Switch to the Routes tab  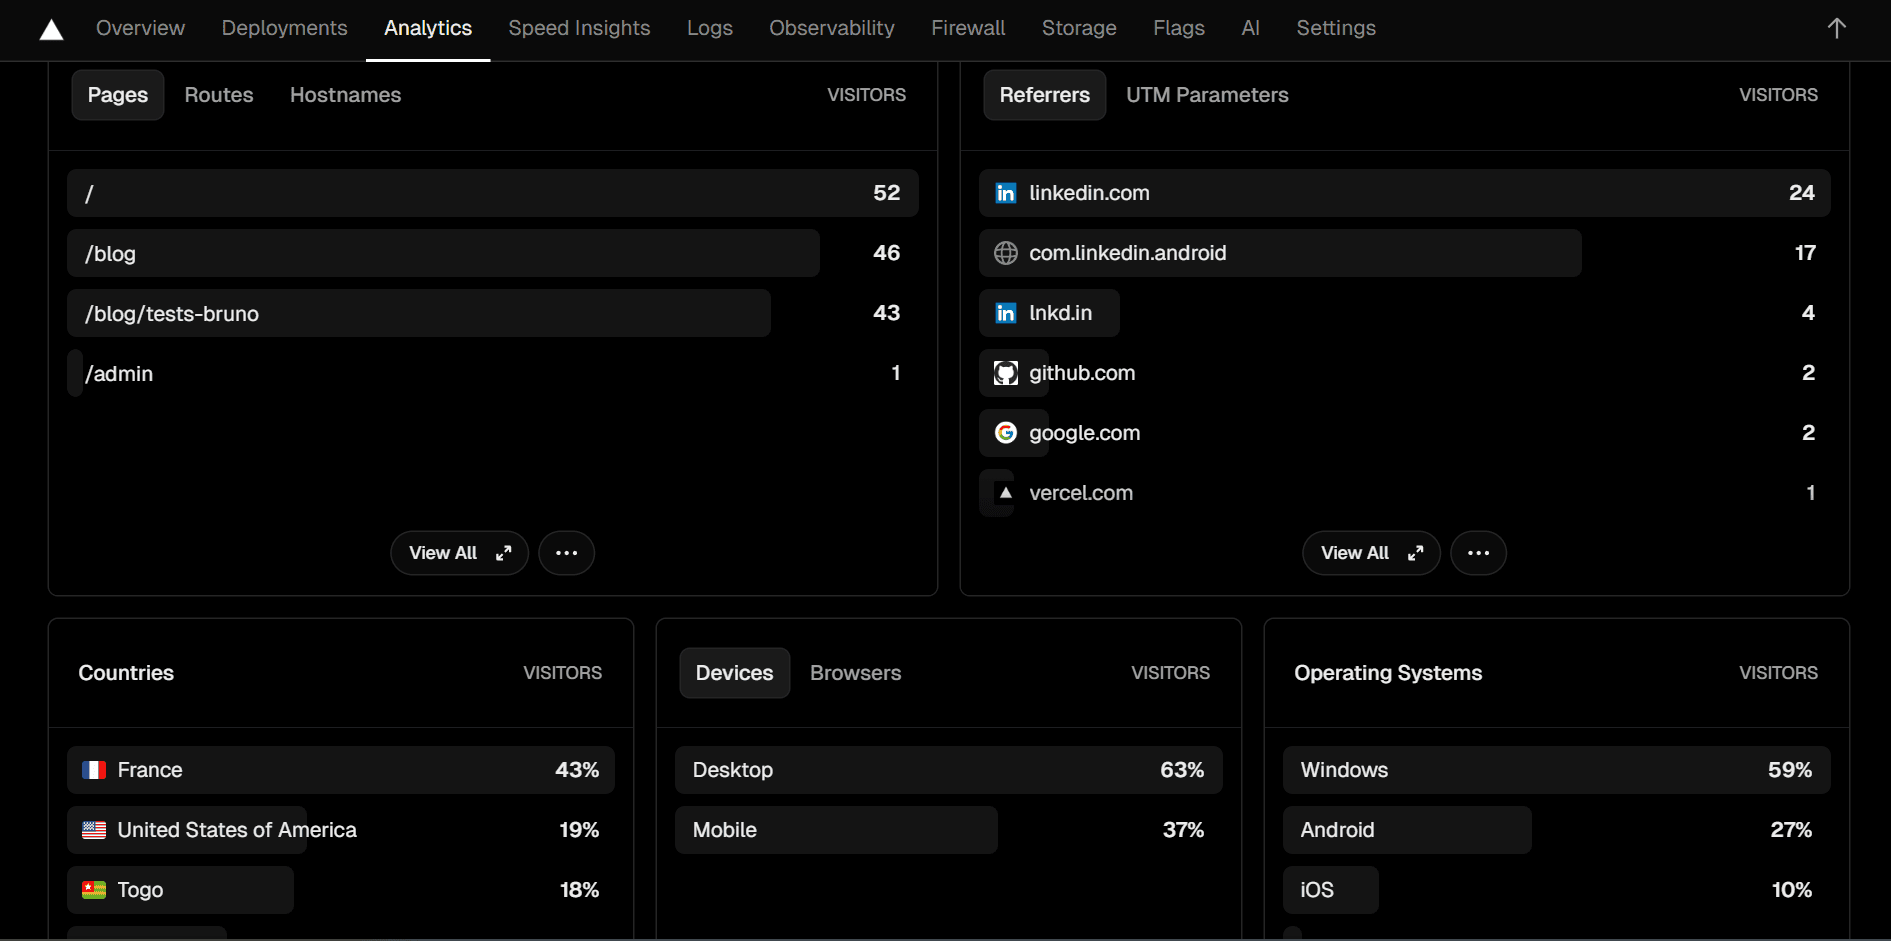tap(218, 94)
